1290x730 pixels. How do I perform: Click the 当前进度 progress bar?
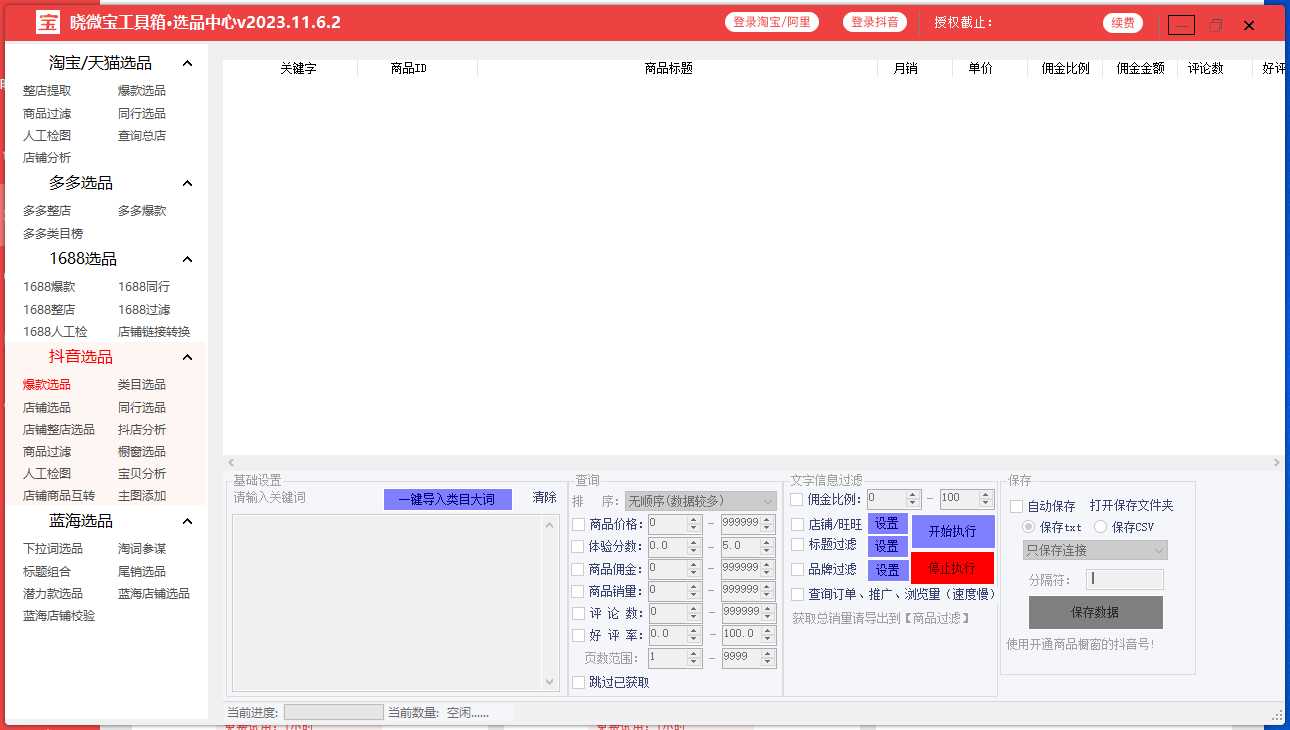point(333,712)
